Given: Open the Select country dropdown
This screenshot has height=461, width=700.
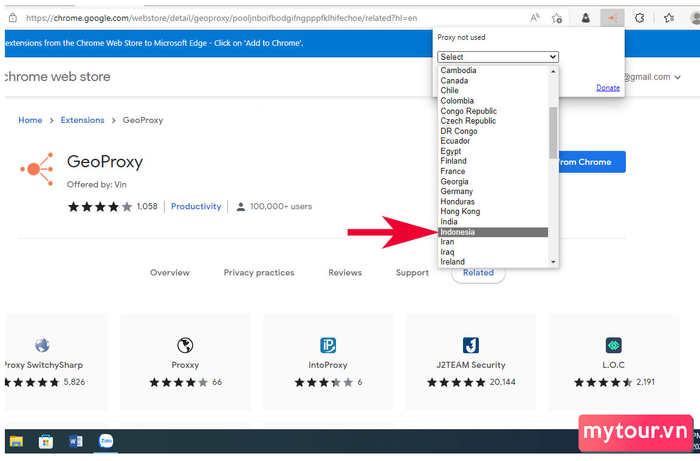Looking at the screenshot, I should 498,57.
